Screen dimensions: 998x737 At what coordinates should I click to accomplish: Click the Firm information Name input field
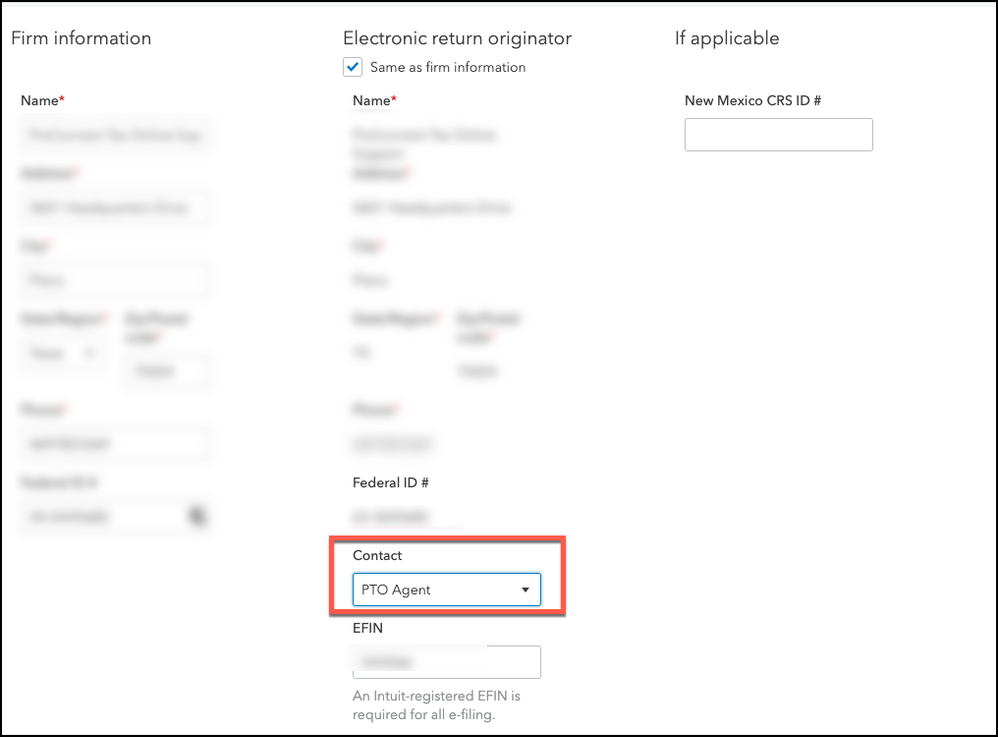[115, 135]
